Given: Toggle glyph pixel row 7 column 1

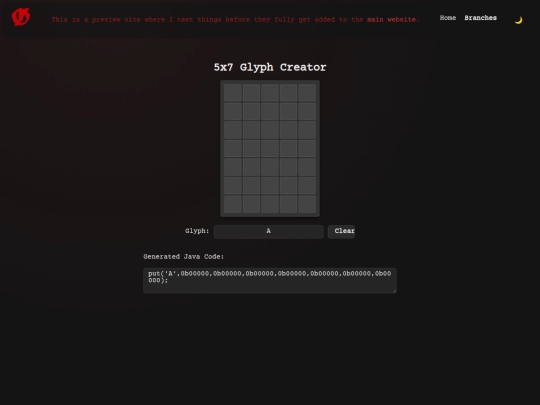Looking at the screenshot, I should tap(233, 204).
